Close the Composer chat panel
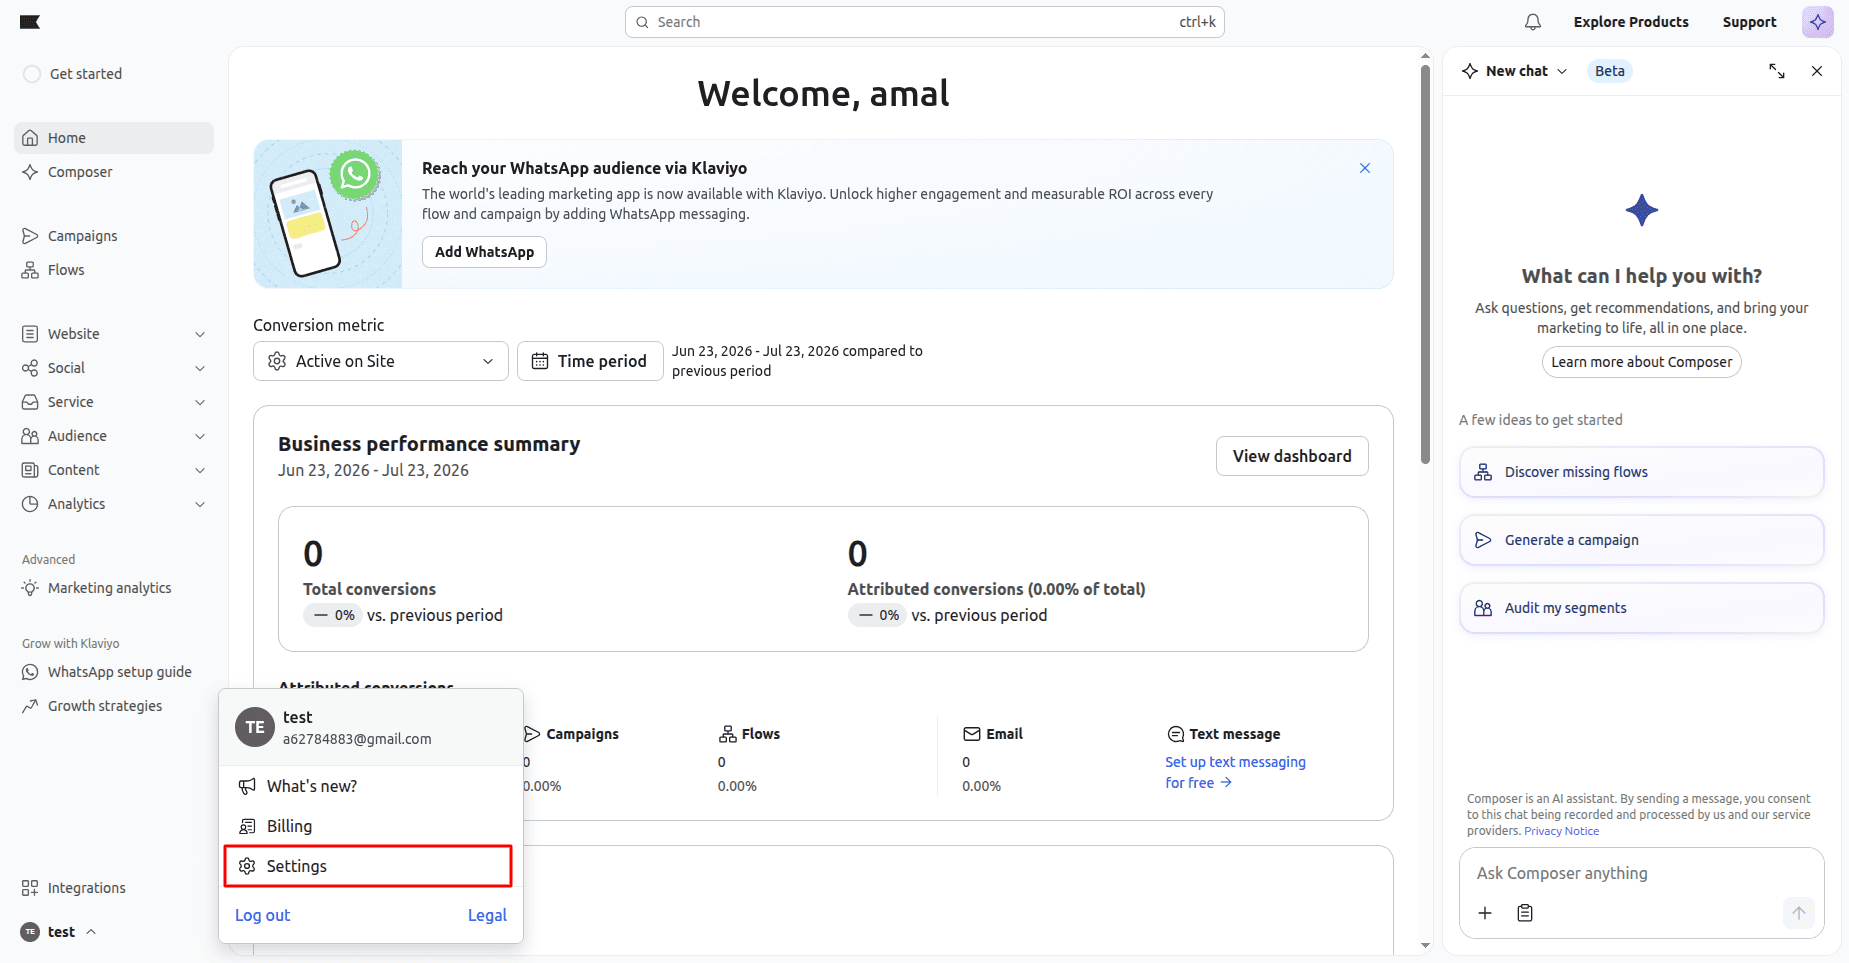Viewport: 1849px width, 963px height. pos(1817,71)
